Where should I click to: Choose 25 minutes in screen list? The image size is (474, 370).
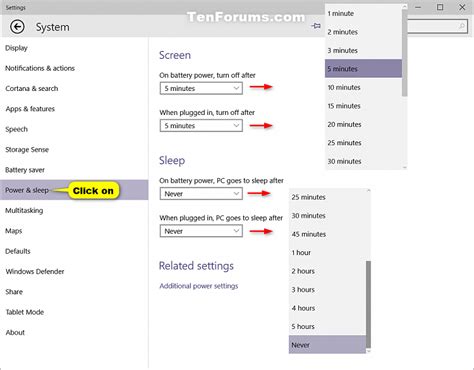[x=363, y=143]
